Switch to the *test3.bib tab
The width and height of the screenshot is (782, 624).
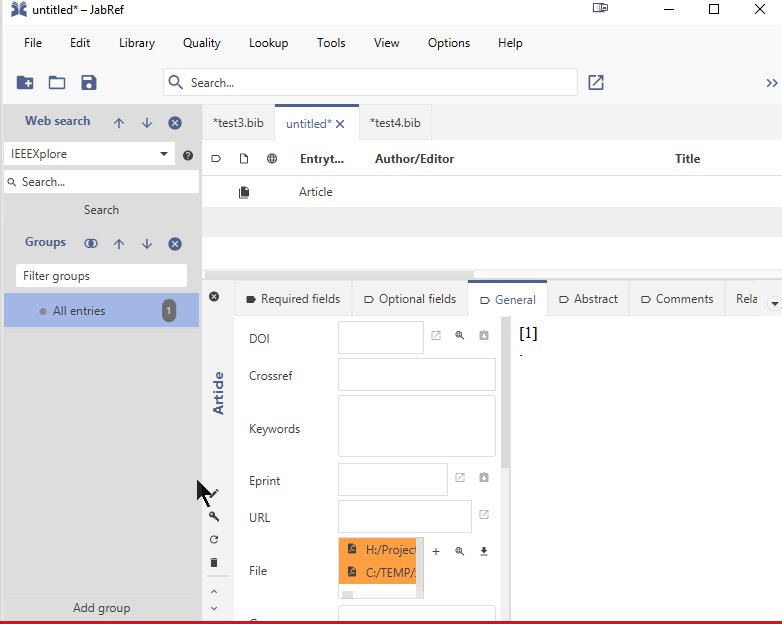point(238,123)
